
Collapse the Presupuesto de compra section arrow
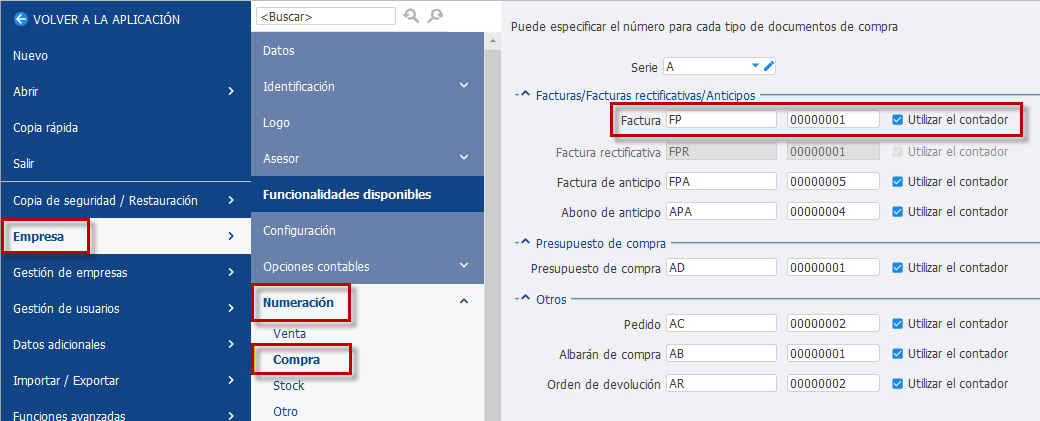(x=524, y=243)
